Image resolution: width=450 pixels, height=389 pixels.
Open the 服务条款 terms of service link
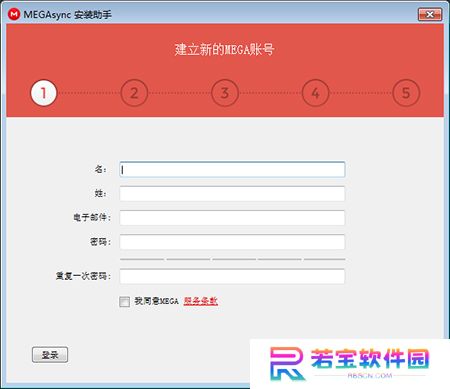tap(201, 301)
